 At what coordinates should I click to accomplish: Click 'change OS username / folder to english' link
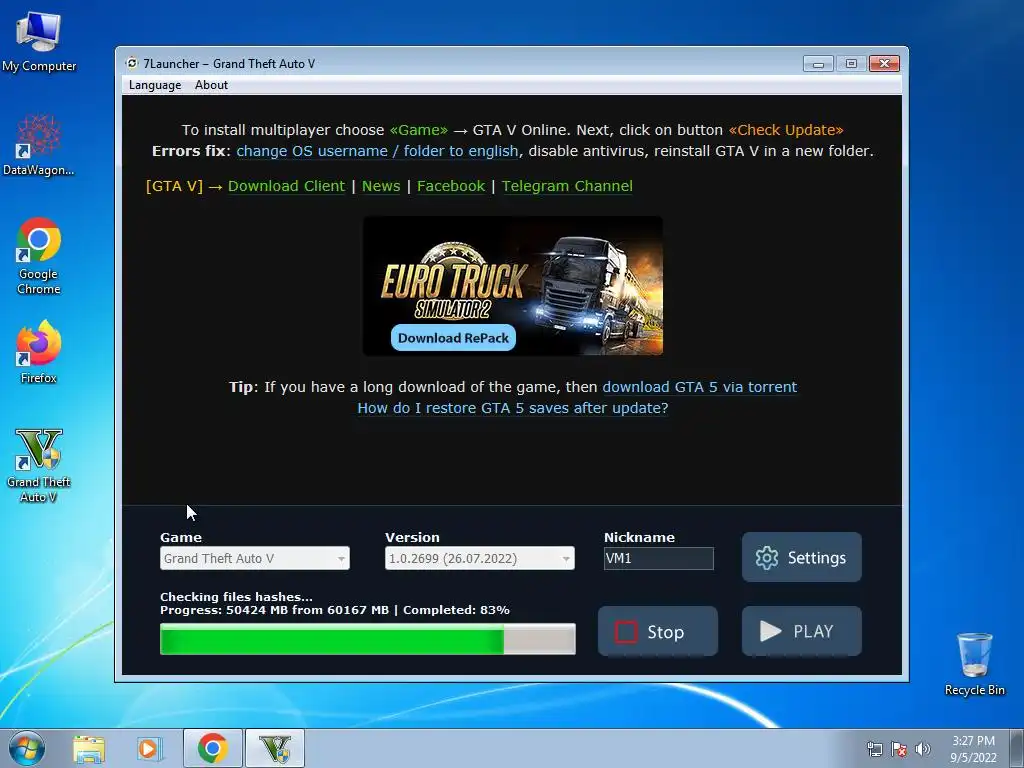point(377,151)
